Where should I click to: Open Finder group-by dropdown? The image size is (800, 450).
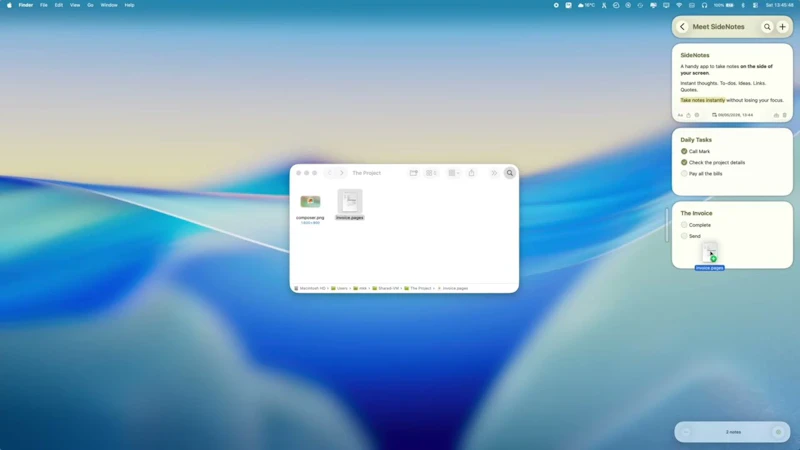(453, 173)
